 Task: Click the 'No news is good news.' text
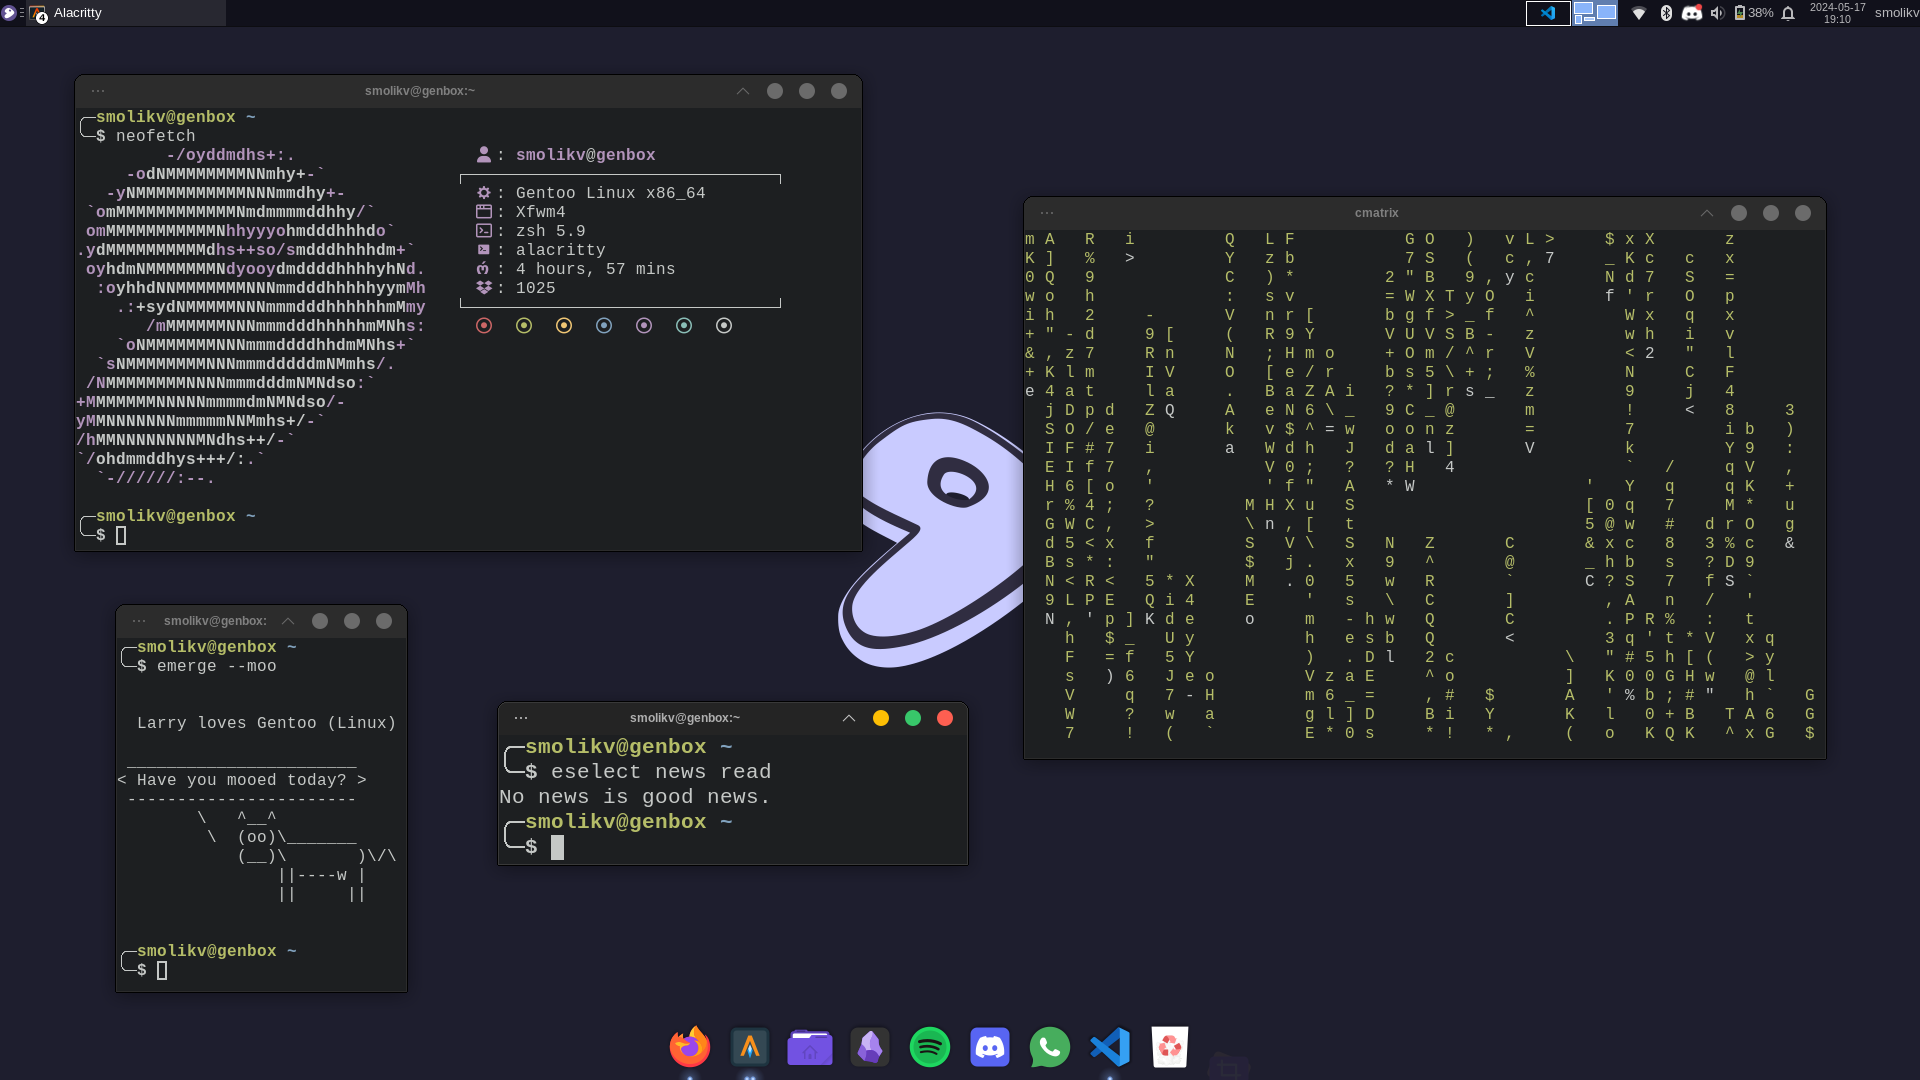point(635,797)
